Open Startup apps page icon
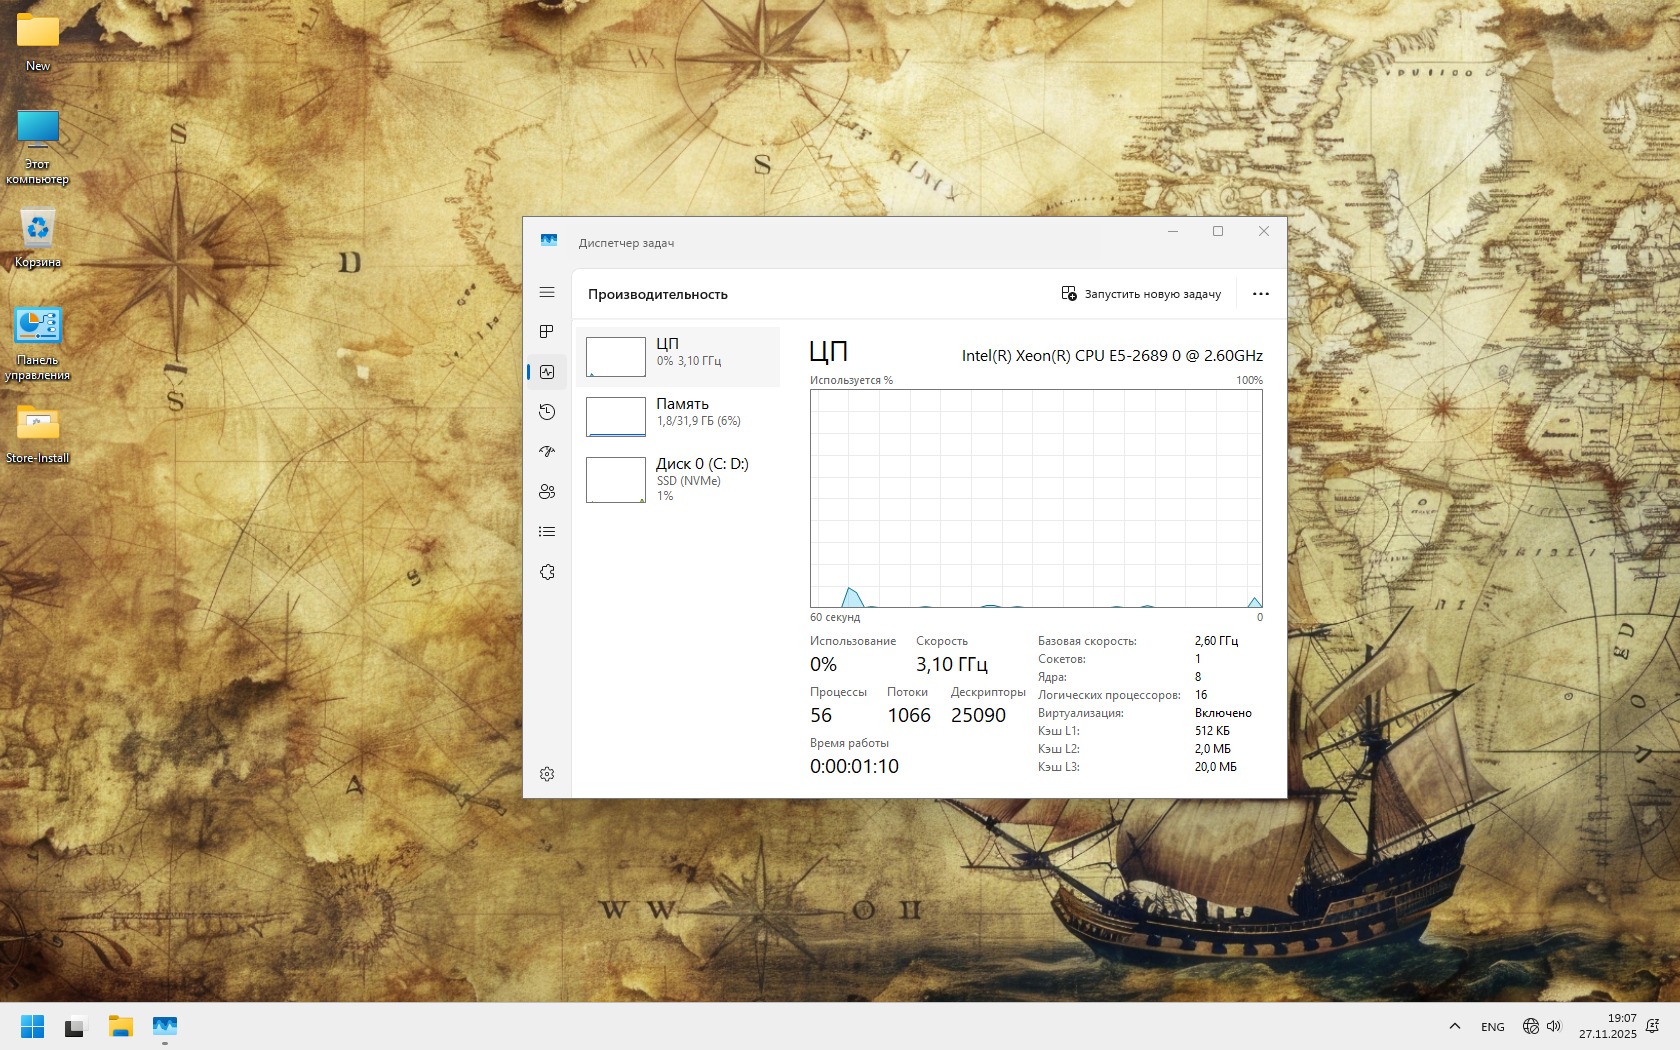This screenshot has width=1680, height=1050. pos(547,452)
